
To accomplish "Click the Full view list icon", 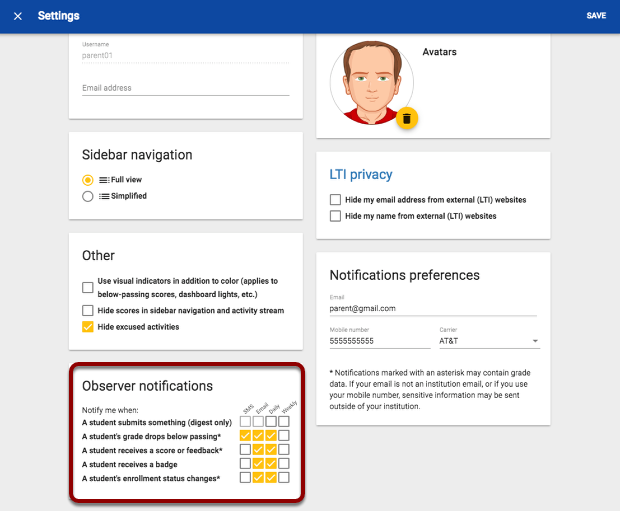I will [104, 179].
